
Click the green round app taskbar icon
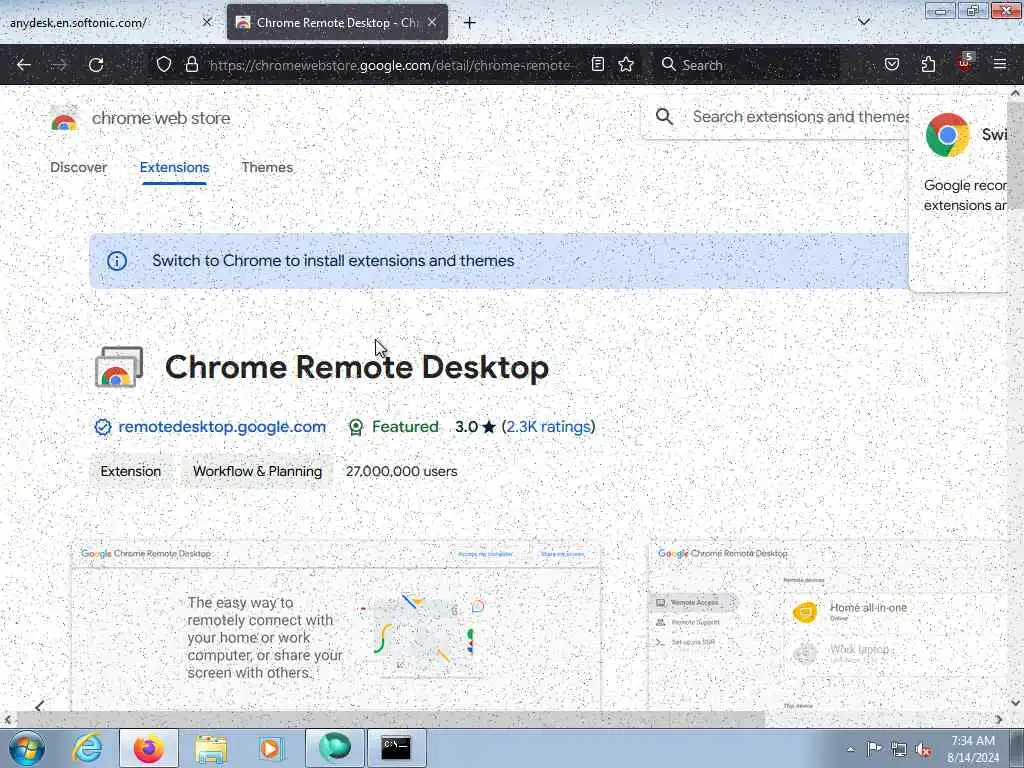pos(335,748)
